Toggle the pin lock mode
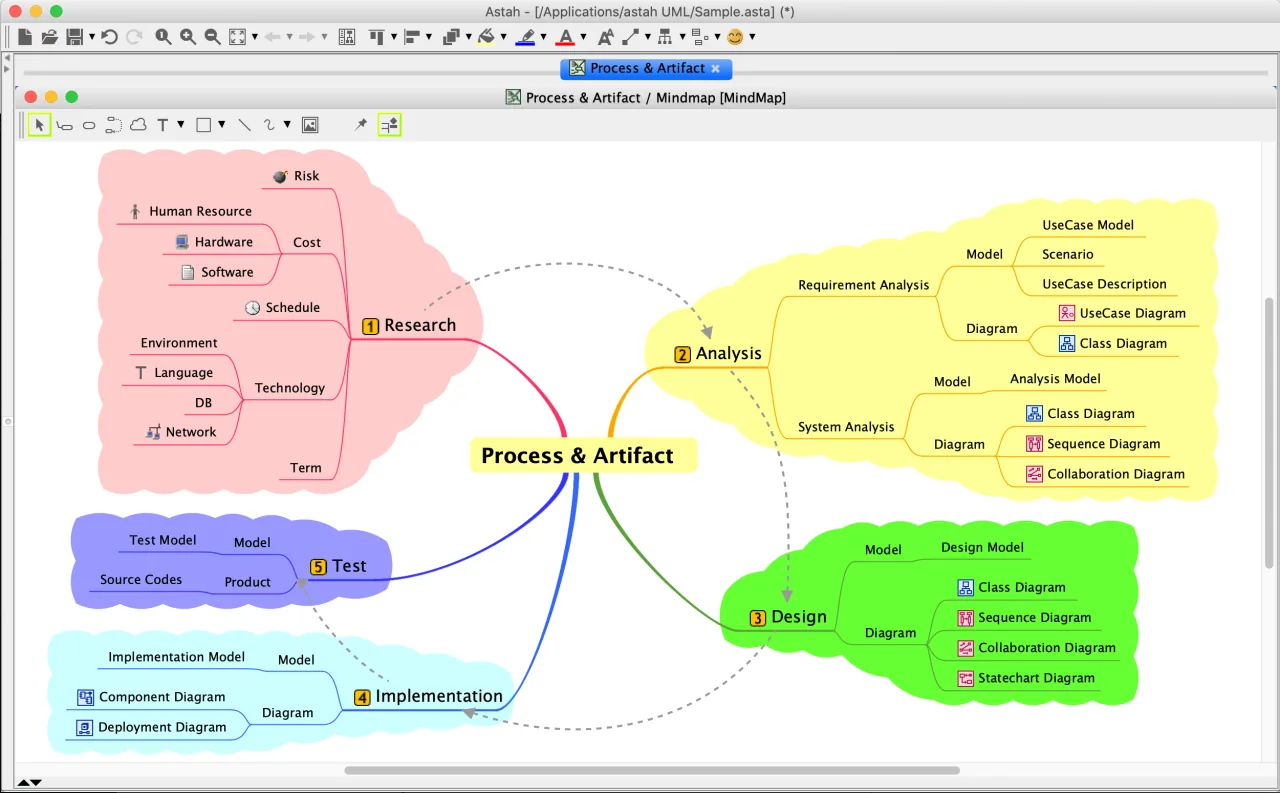The image size is (1280, 793). coord(361,125)
